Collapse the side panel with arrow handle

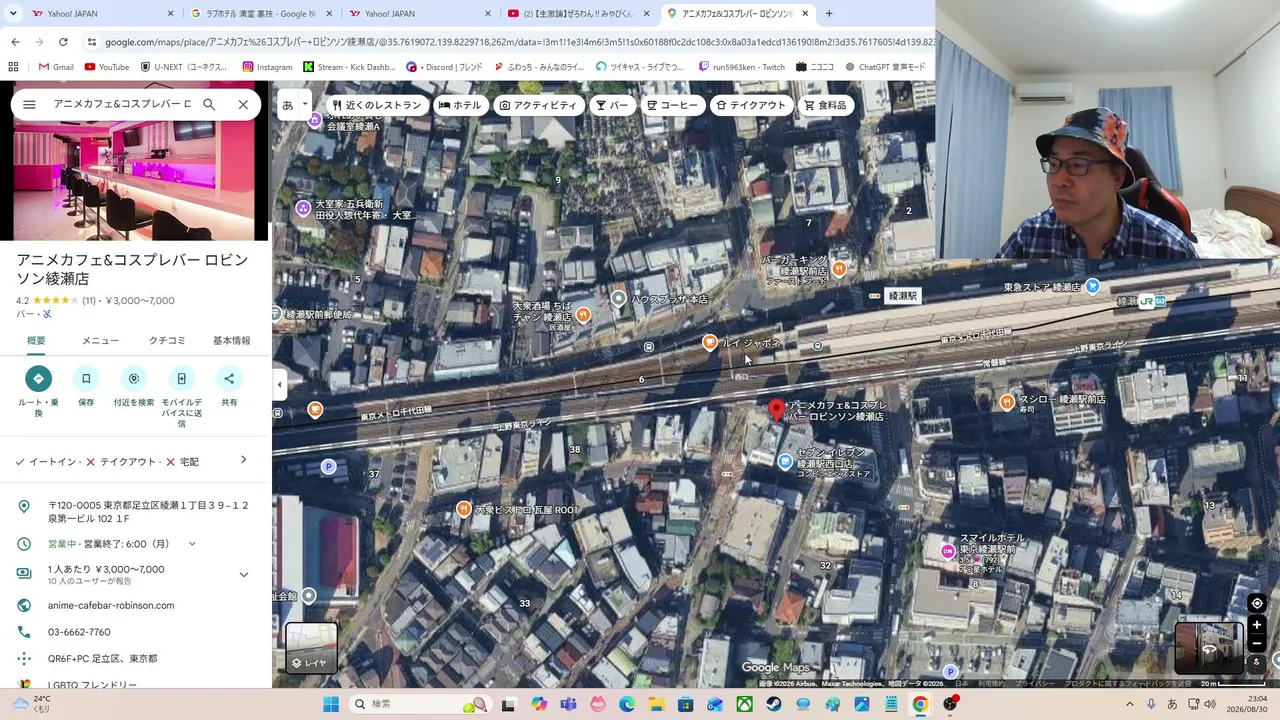[x=279, y=385]
